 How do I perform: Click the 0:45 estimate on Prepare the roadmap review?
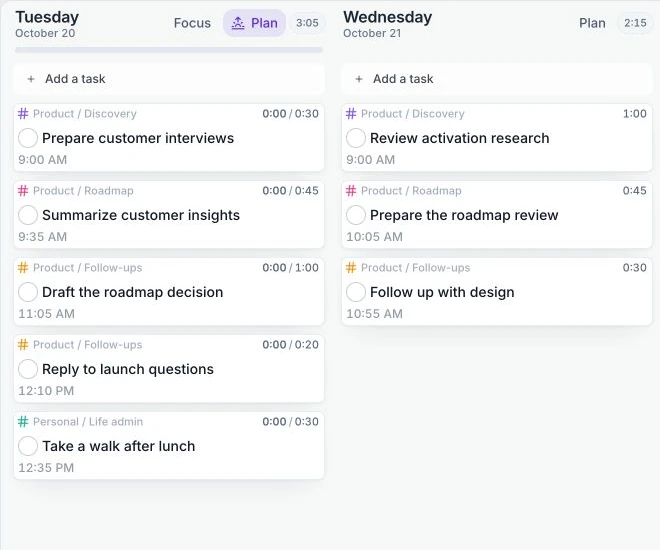(635, 191)
